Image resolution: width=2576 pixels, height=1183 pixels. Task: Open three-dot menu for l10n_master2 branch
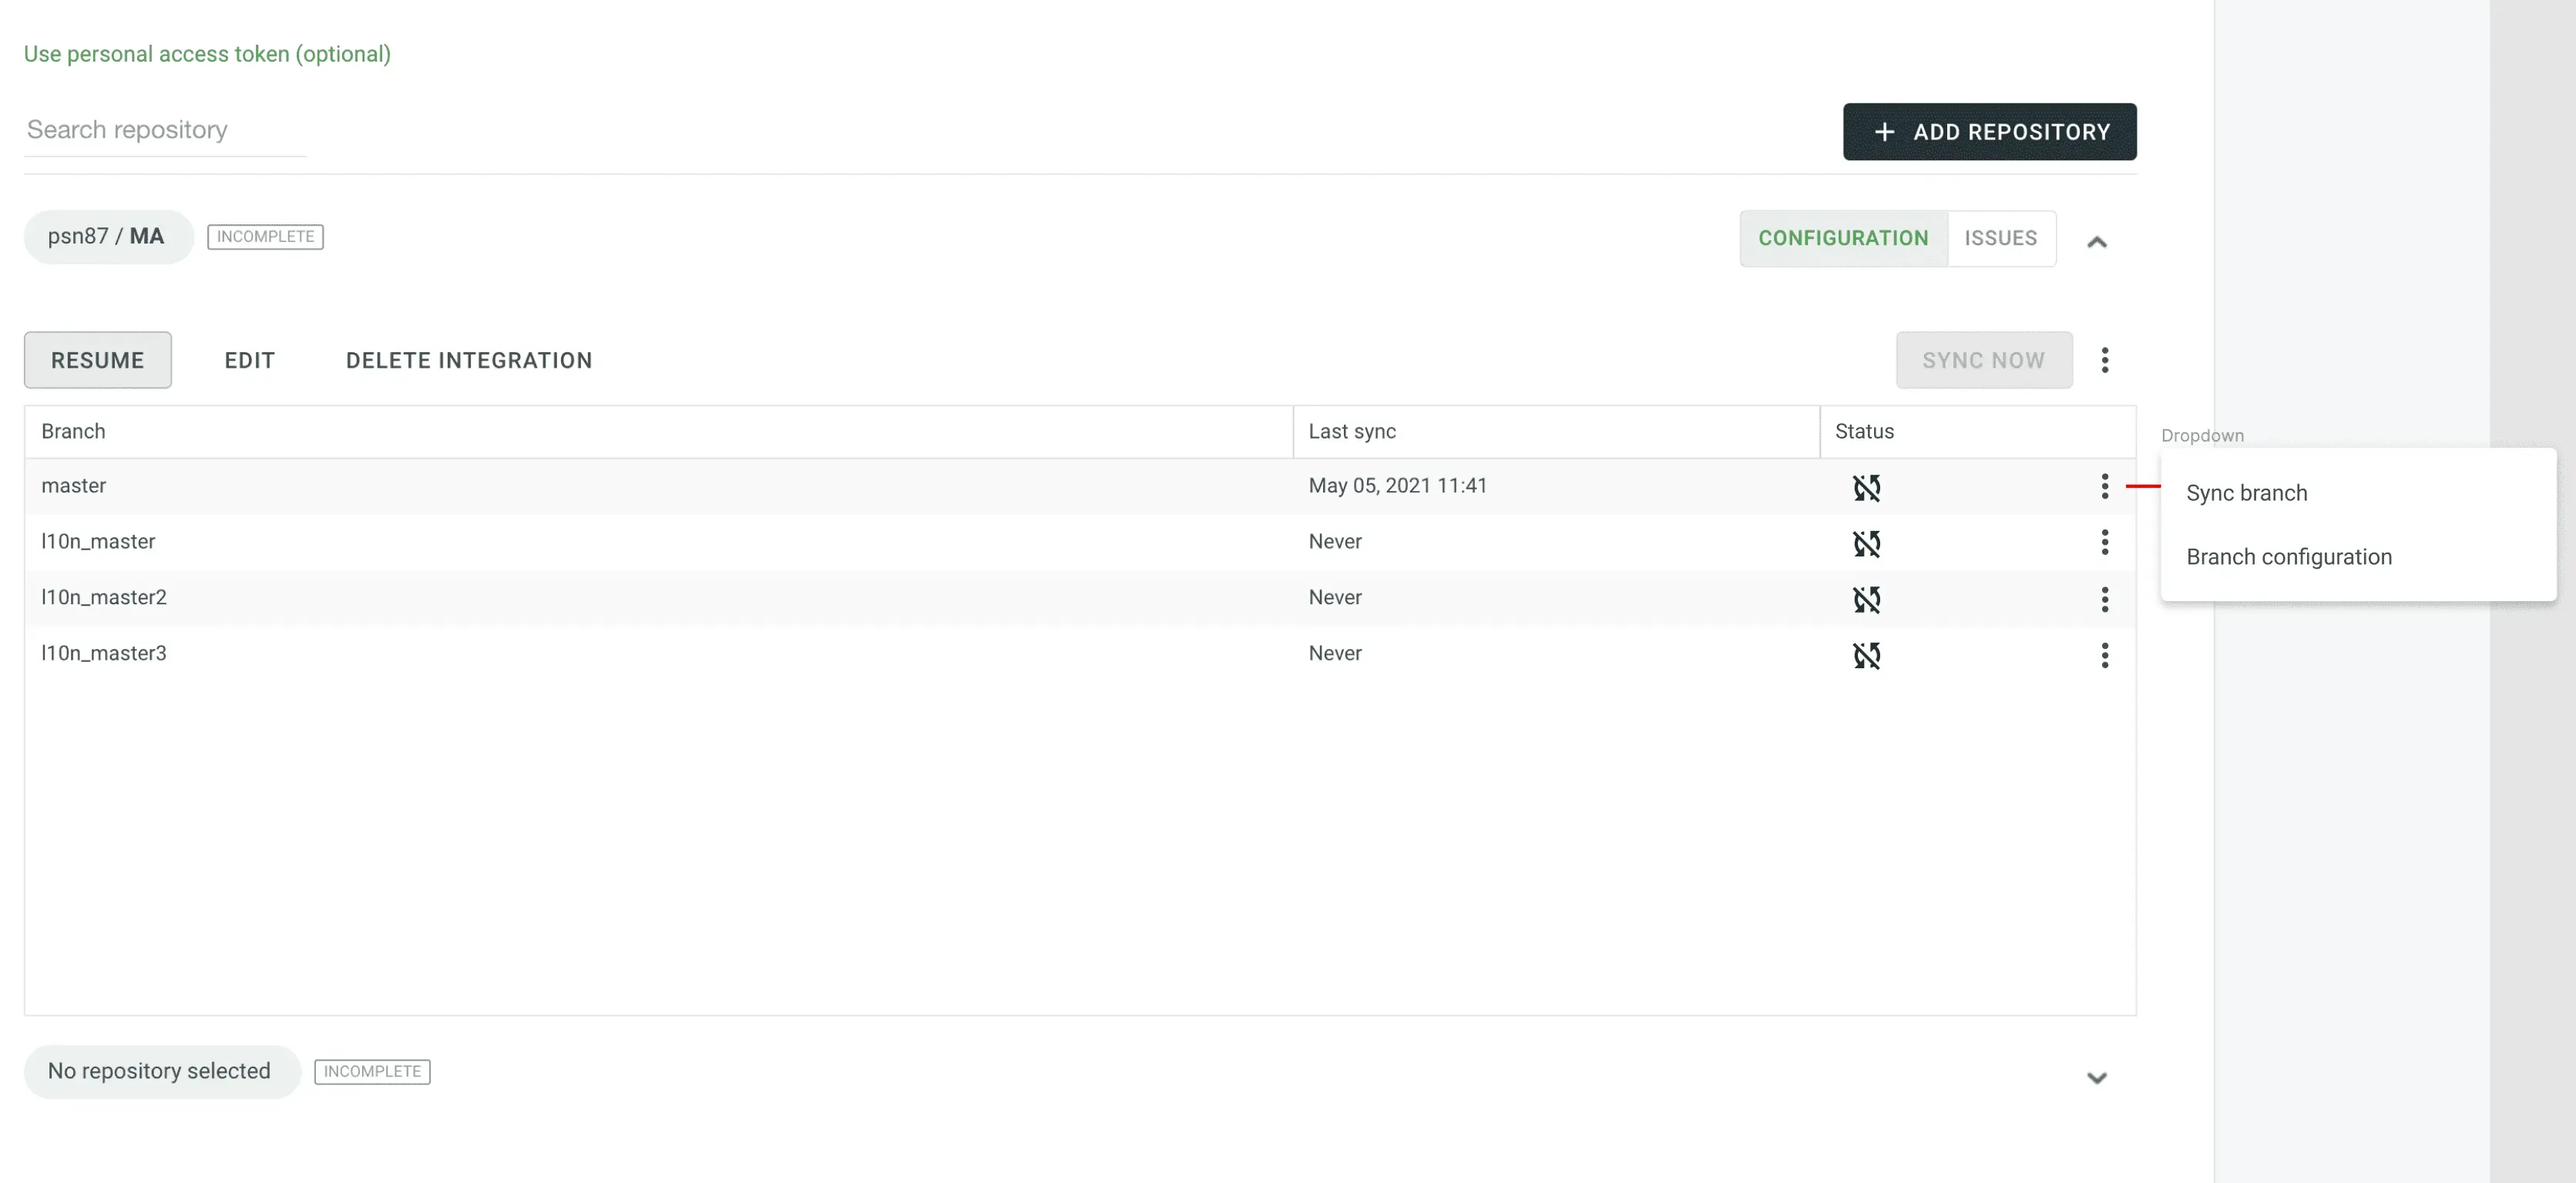(2104, 599)
